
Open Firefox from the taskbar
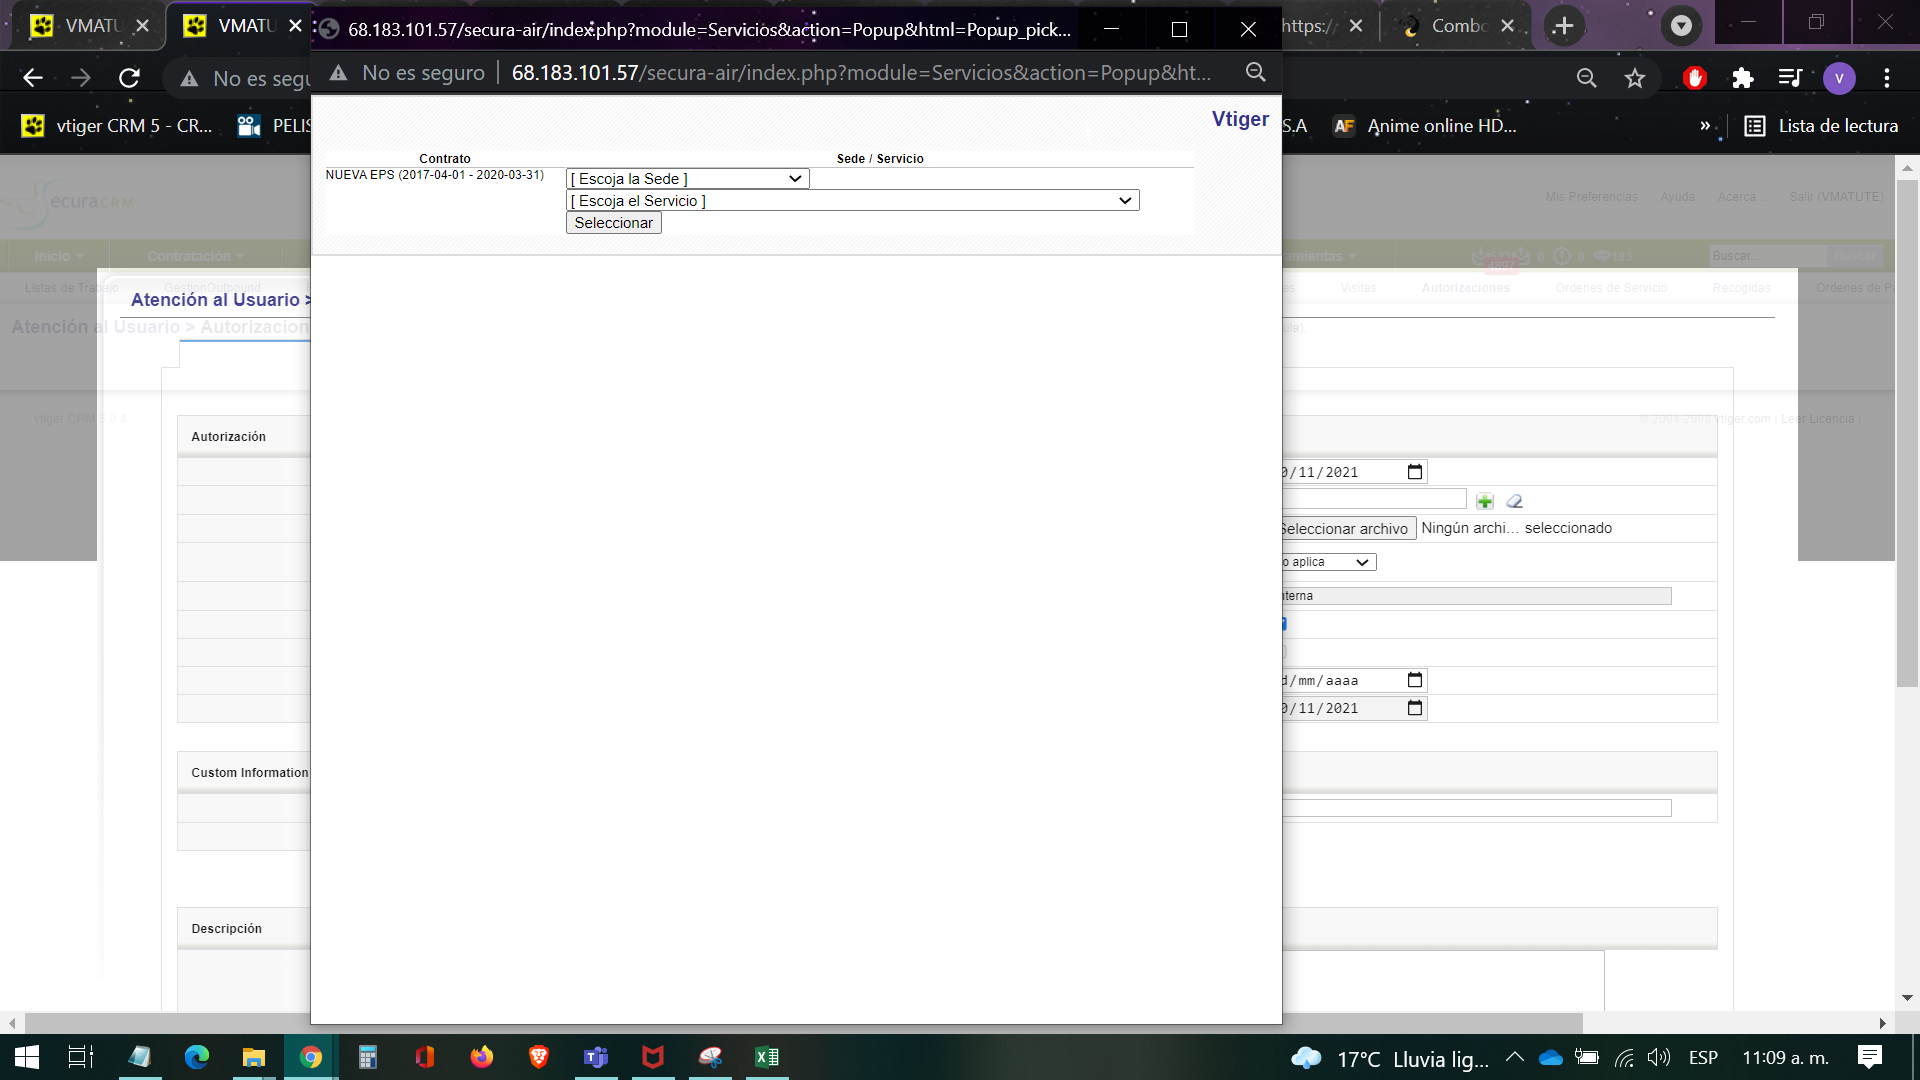[x=482, y=1057]
